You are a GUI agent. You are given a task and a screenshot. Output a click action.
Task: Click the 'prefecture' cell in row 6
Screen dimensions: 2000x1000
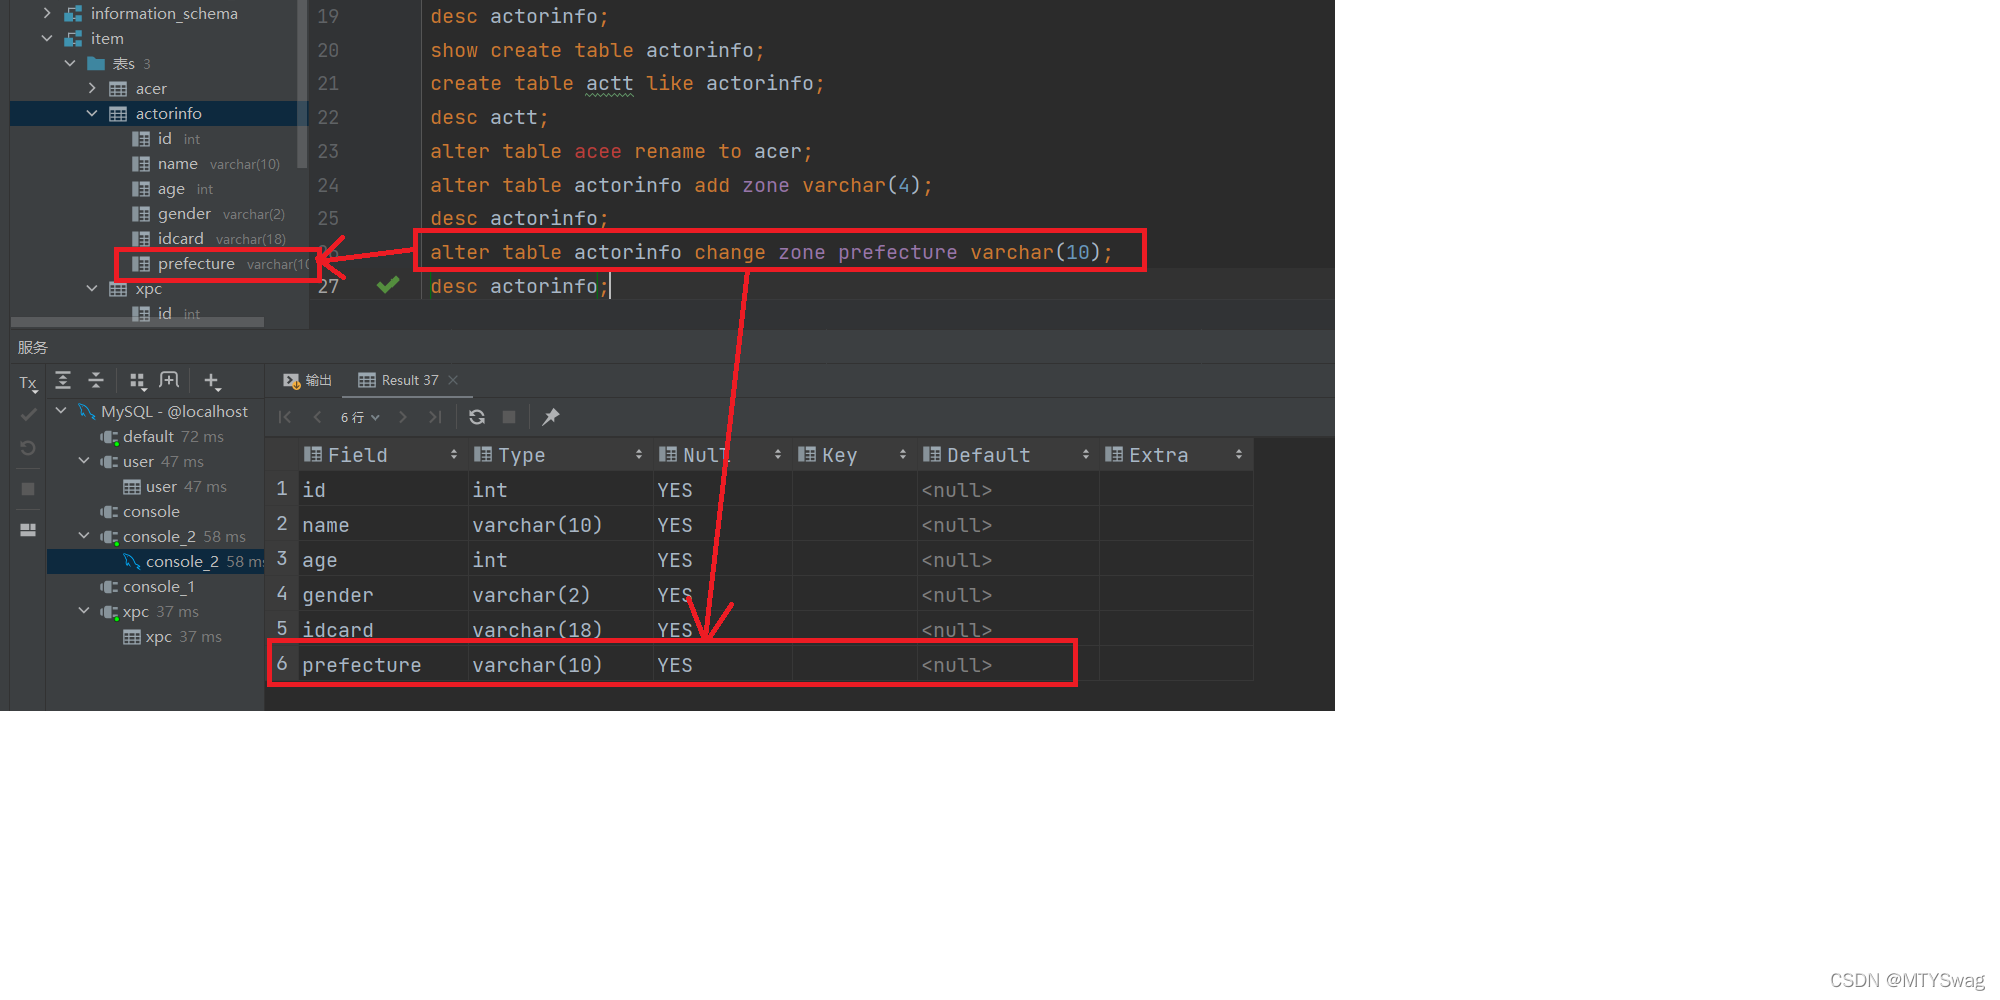click(383, 665)
